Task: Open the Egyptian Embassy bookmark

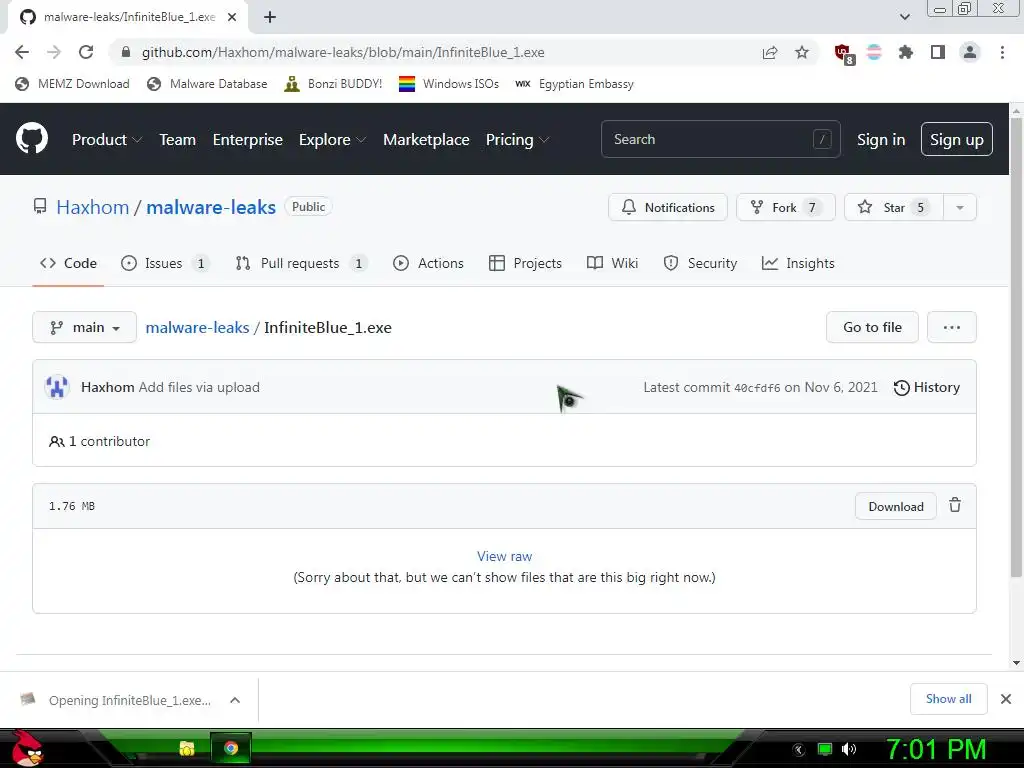Action: pos(574,84)
